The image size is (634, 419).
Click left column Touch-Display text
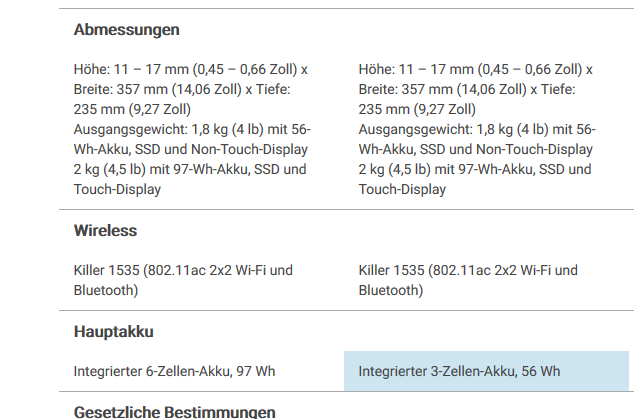tap(117, 189)
